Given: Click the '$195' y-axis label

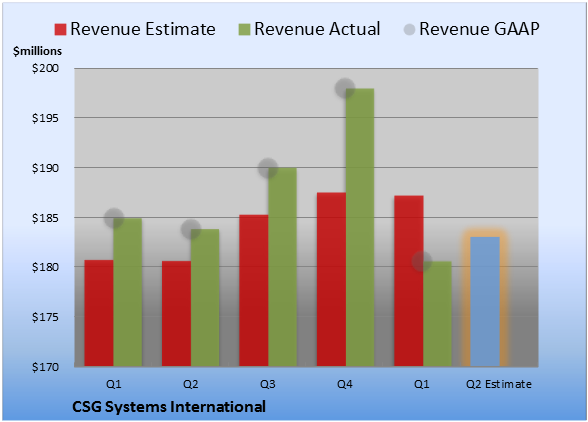Looking at the screenshot, I should tap(45, 118).
